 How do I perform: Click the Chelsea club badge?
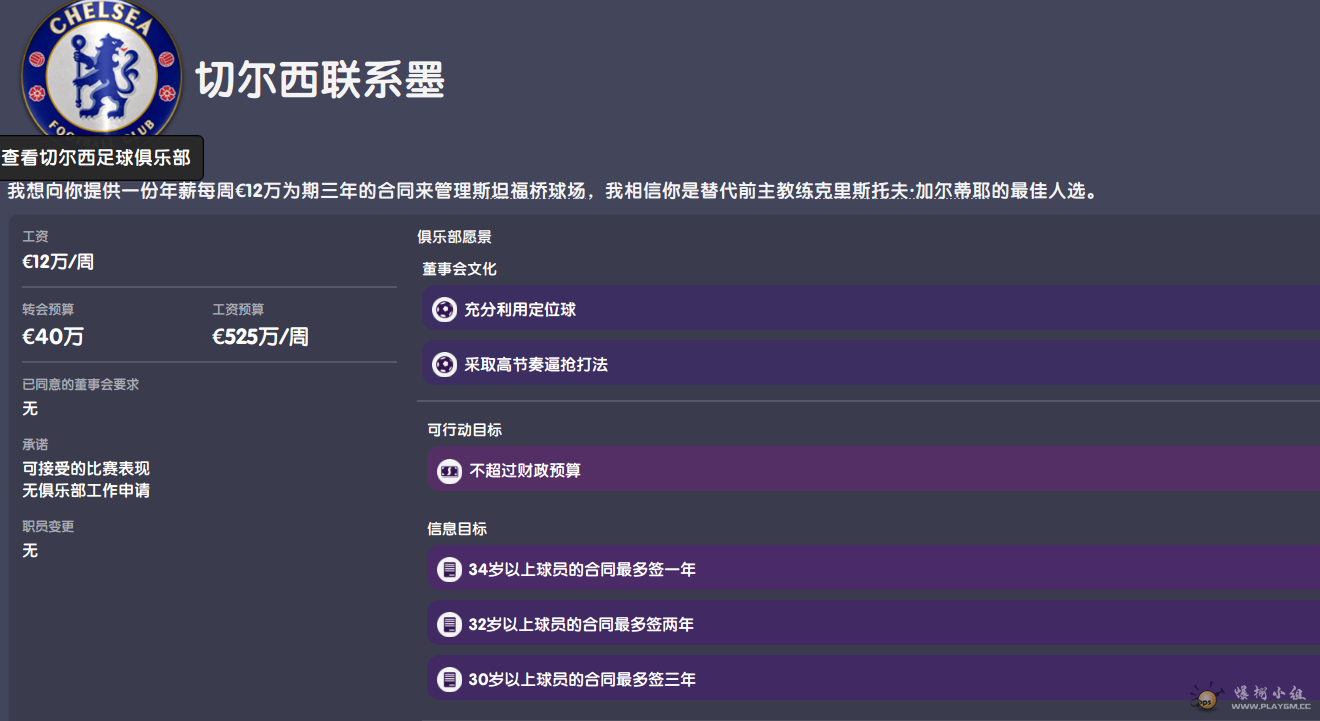click(101, 70)
